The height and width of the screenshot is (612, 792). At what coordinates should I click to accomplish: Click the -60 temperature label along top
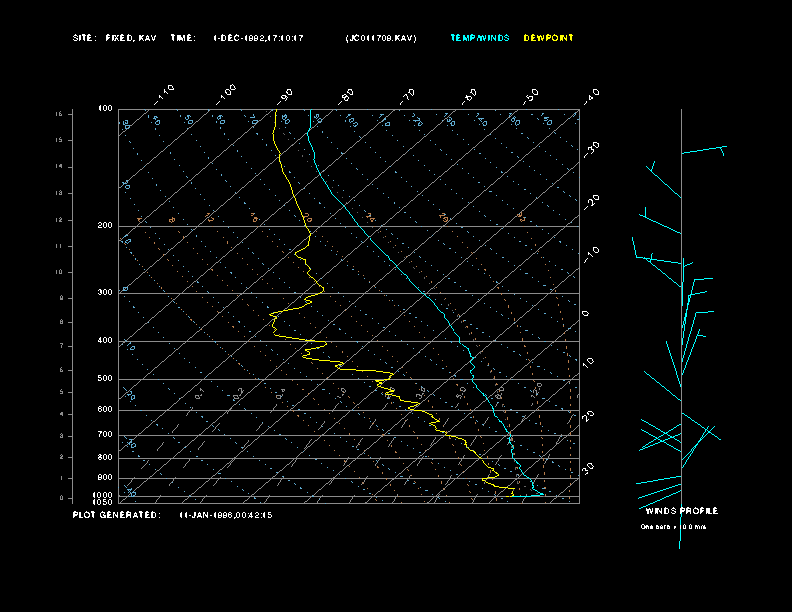[x=469, y=96]
